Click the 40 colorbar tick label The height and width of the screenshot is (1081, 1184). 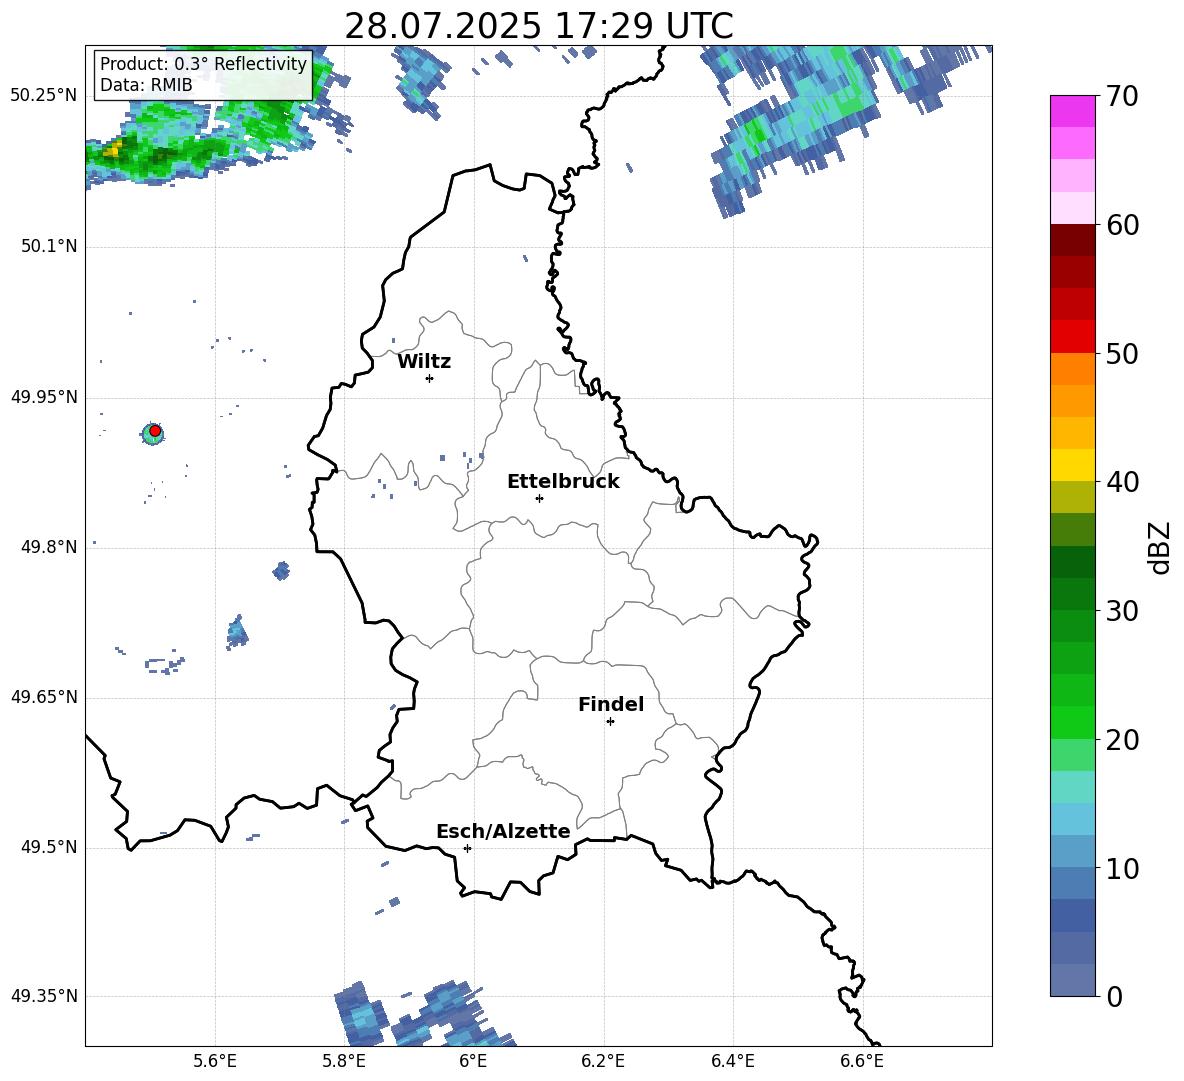[x=1122, y=482]
